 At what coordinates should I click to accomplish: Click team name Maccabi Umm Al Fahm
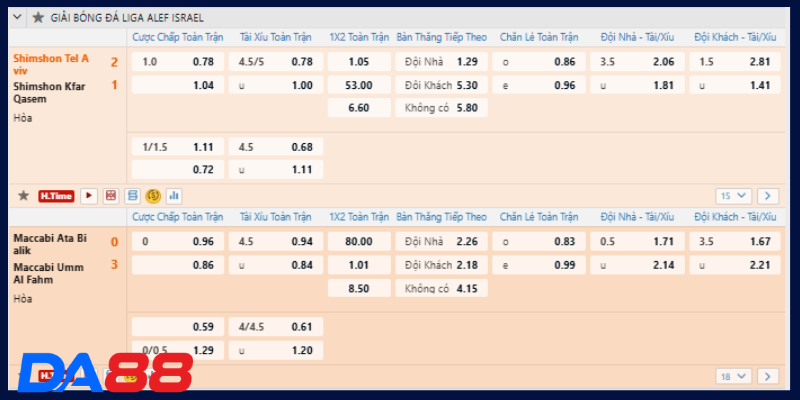click(x=48, y=273)
